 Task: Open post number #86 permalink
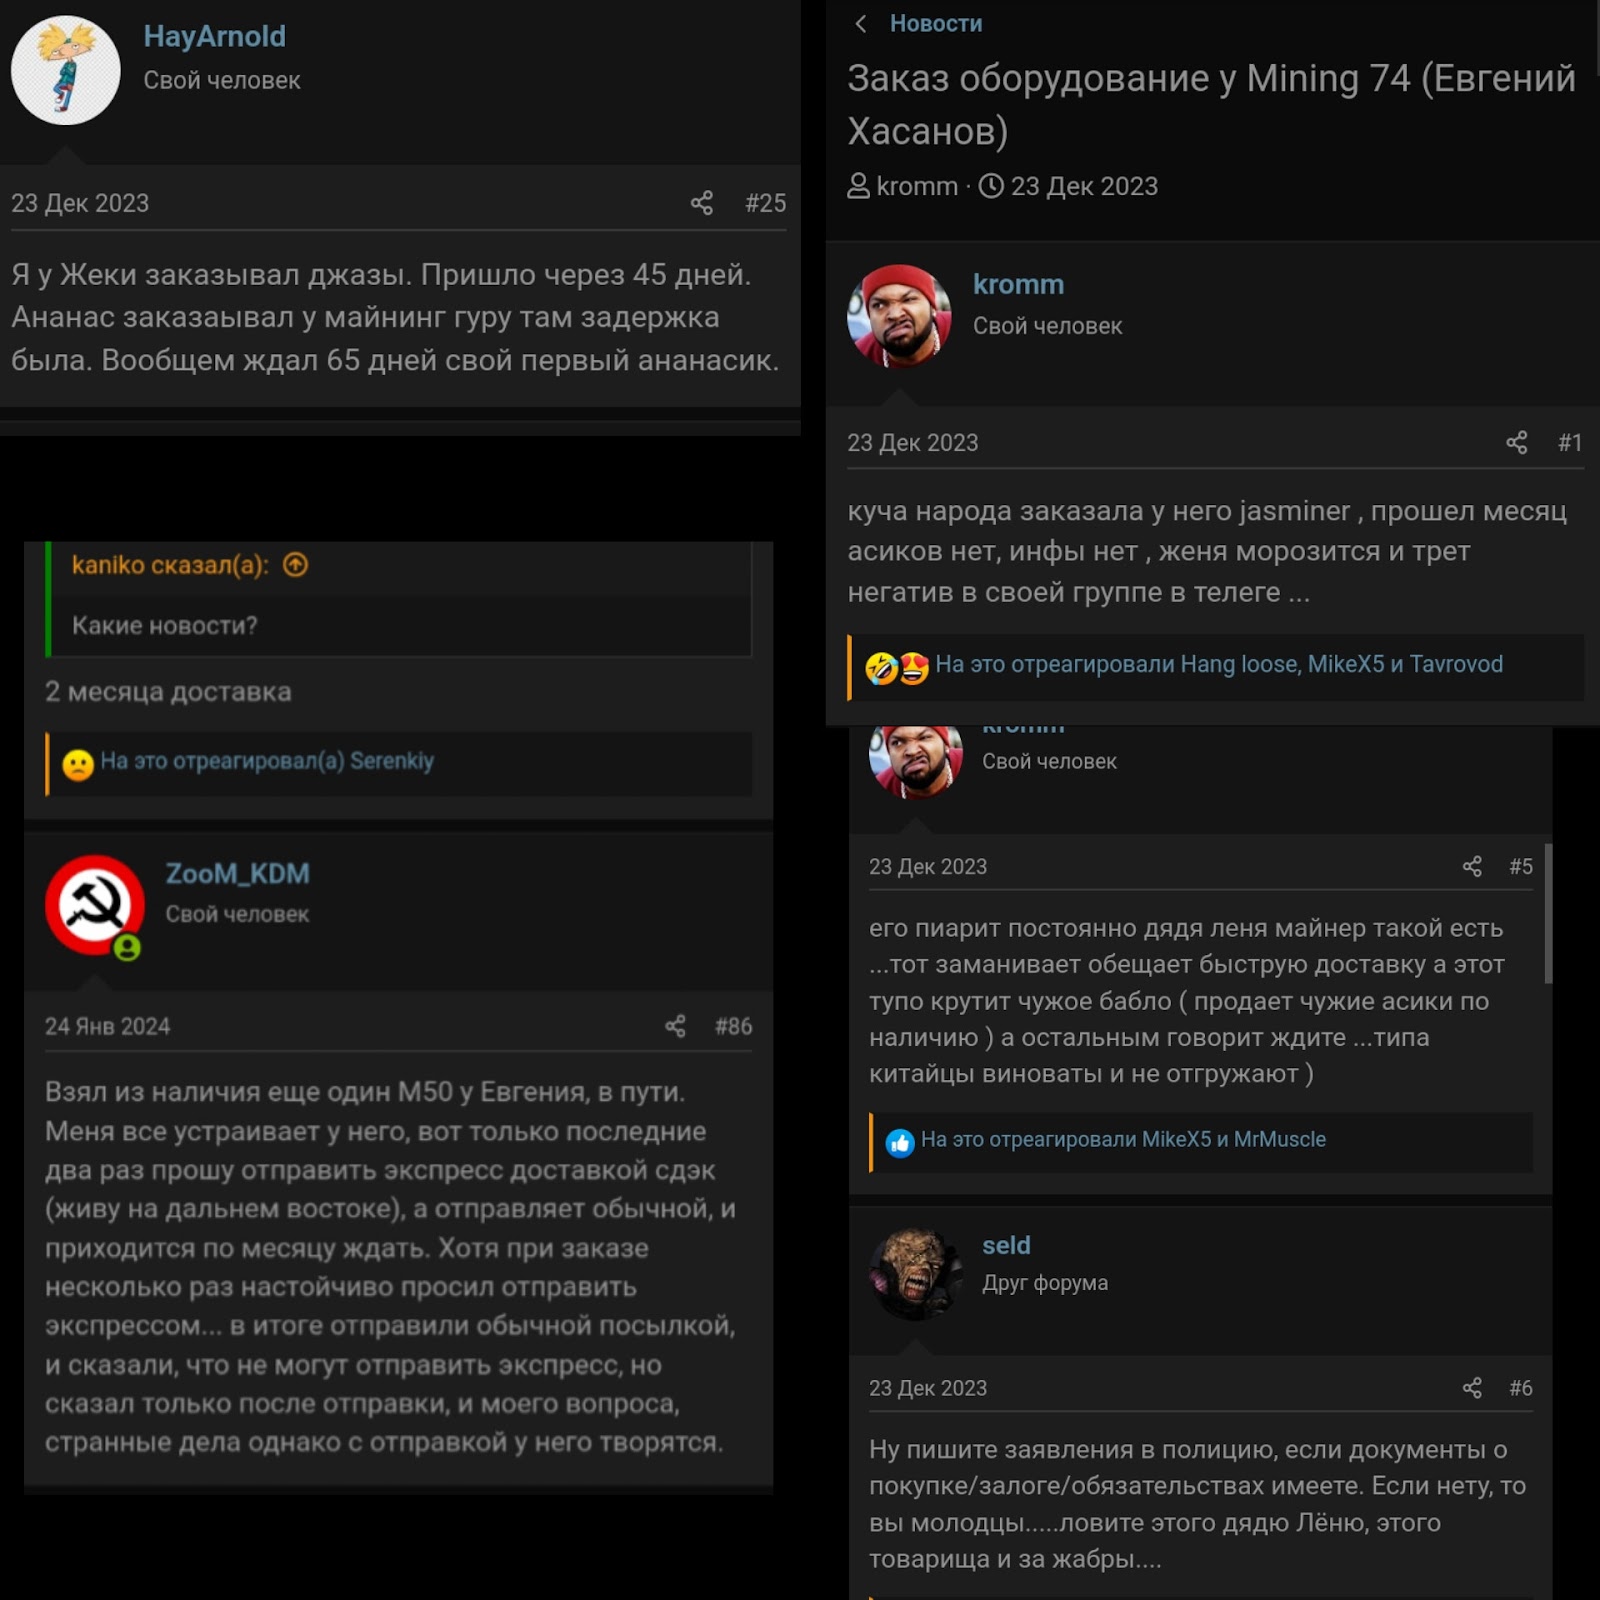pyautogui.click(x=733, y=1026)
